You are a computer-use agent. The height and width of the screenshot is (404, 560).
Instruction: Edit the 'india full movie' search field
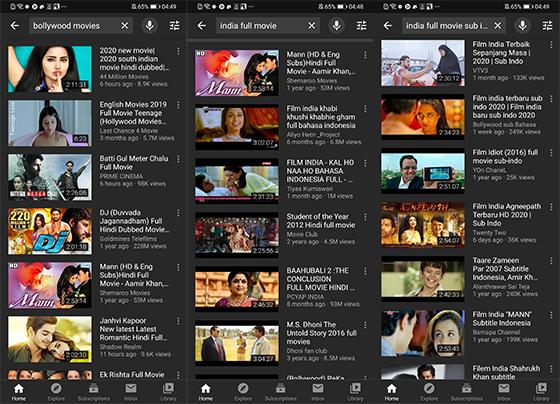pos(268,26)
